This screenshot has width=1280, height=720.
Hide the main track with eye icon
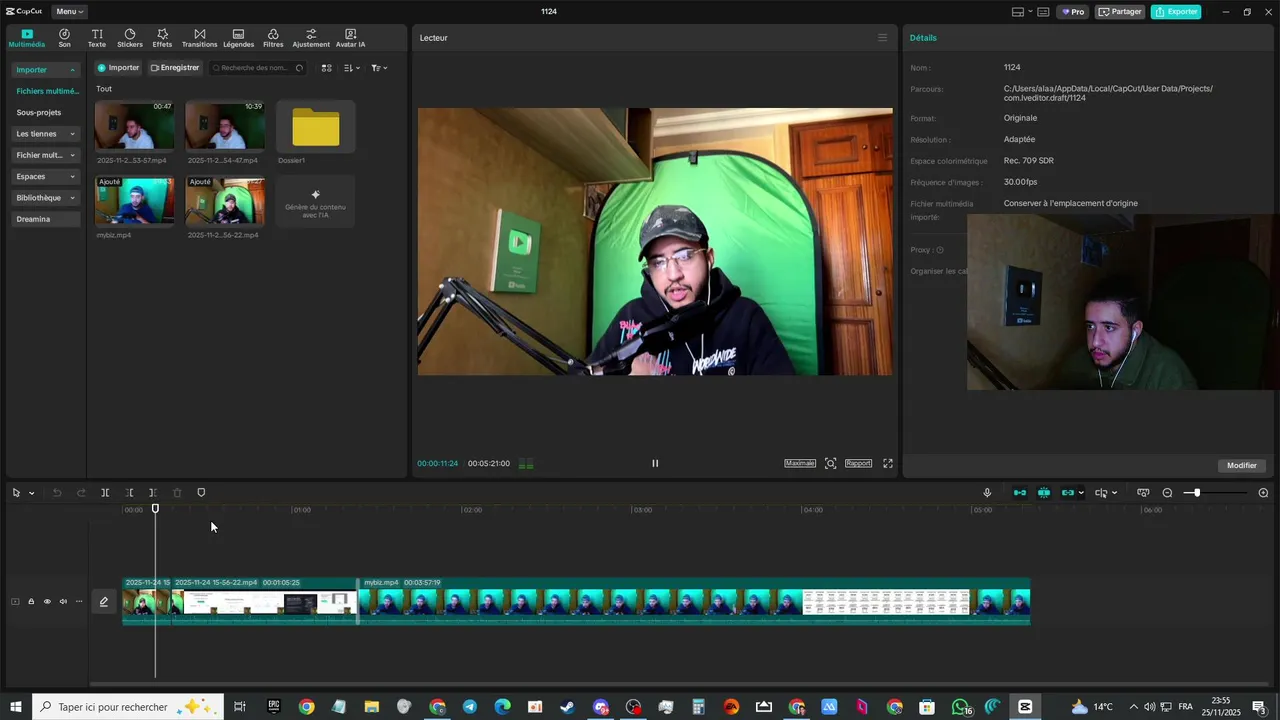[47, 601]
